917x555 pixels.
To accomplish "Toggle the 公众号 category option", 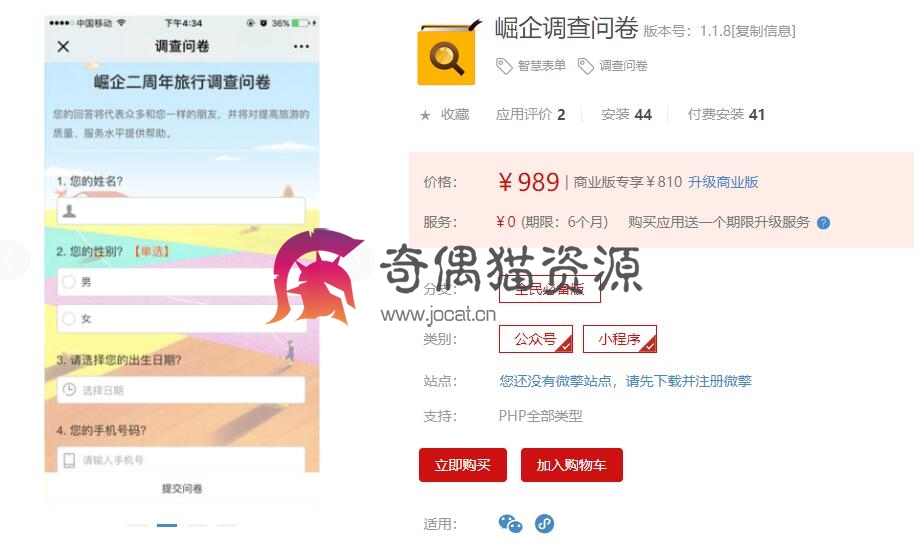I will pyautogui.click(x=536, y=339).
